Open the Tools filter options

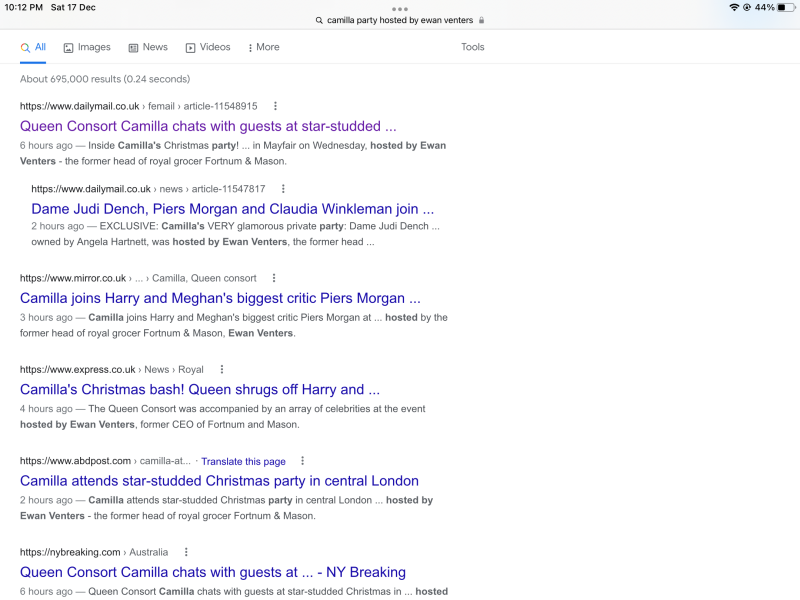point(472,47)
